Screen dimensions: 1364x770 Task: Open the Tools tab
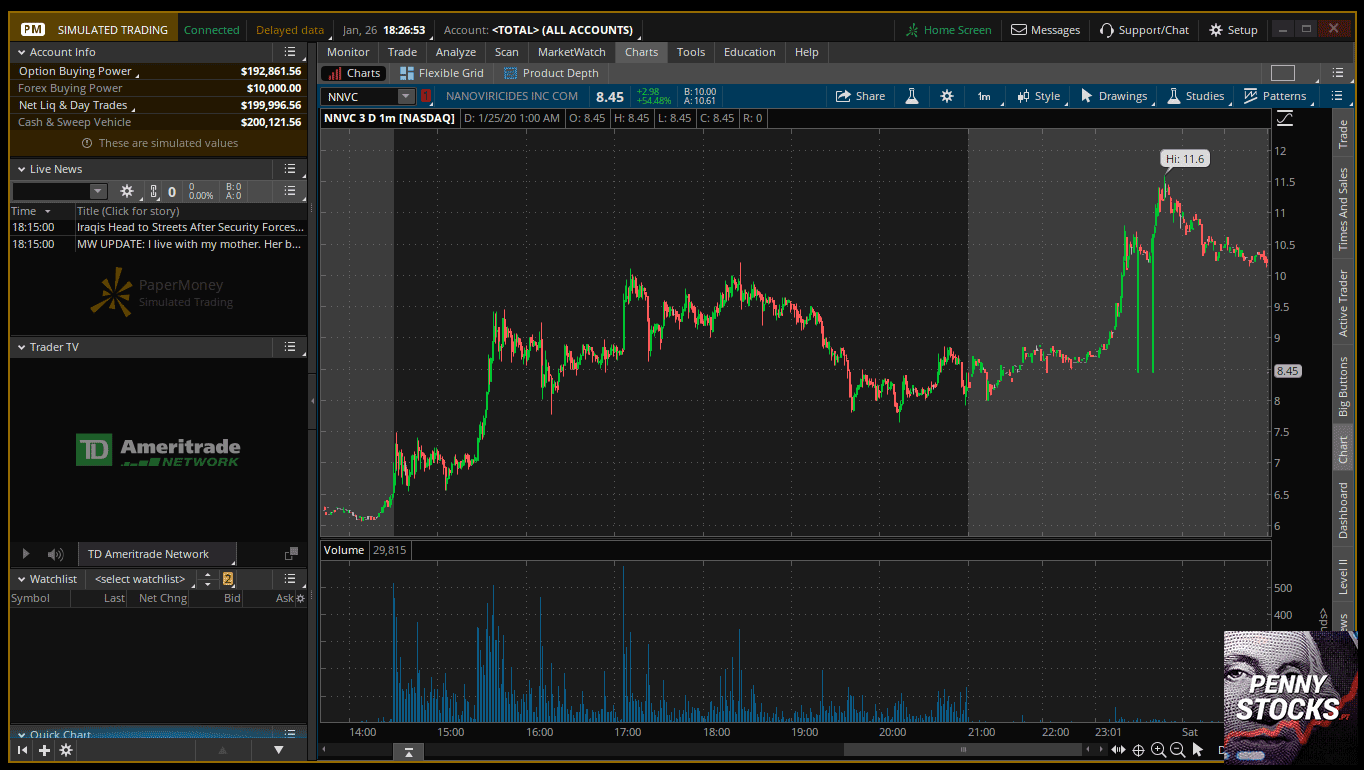(691, 52)
